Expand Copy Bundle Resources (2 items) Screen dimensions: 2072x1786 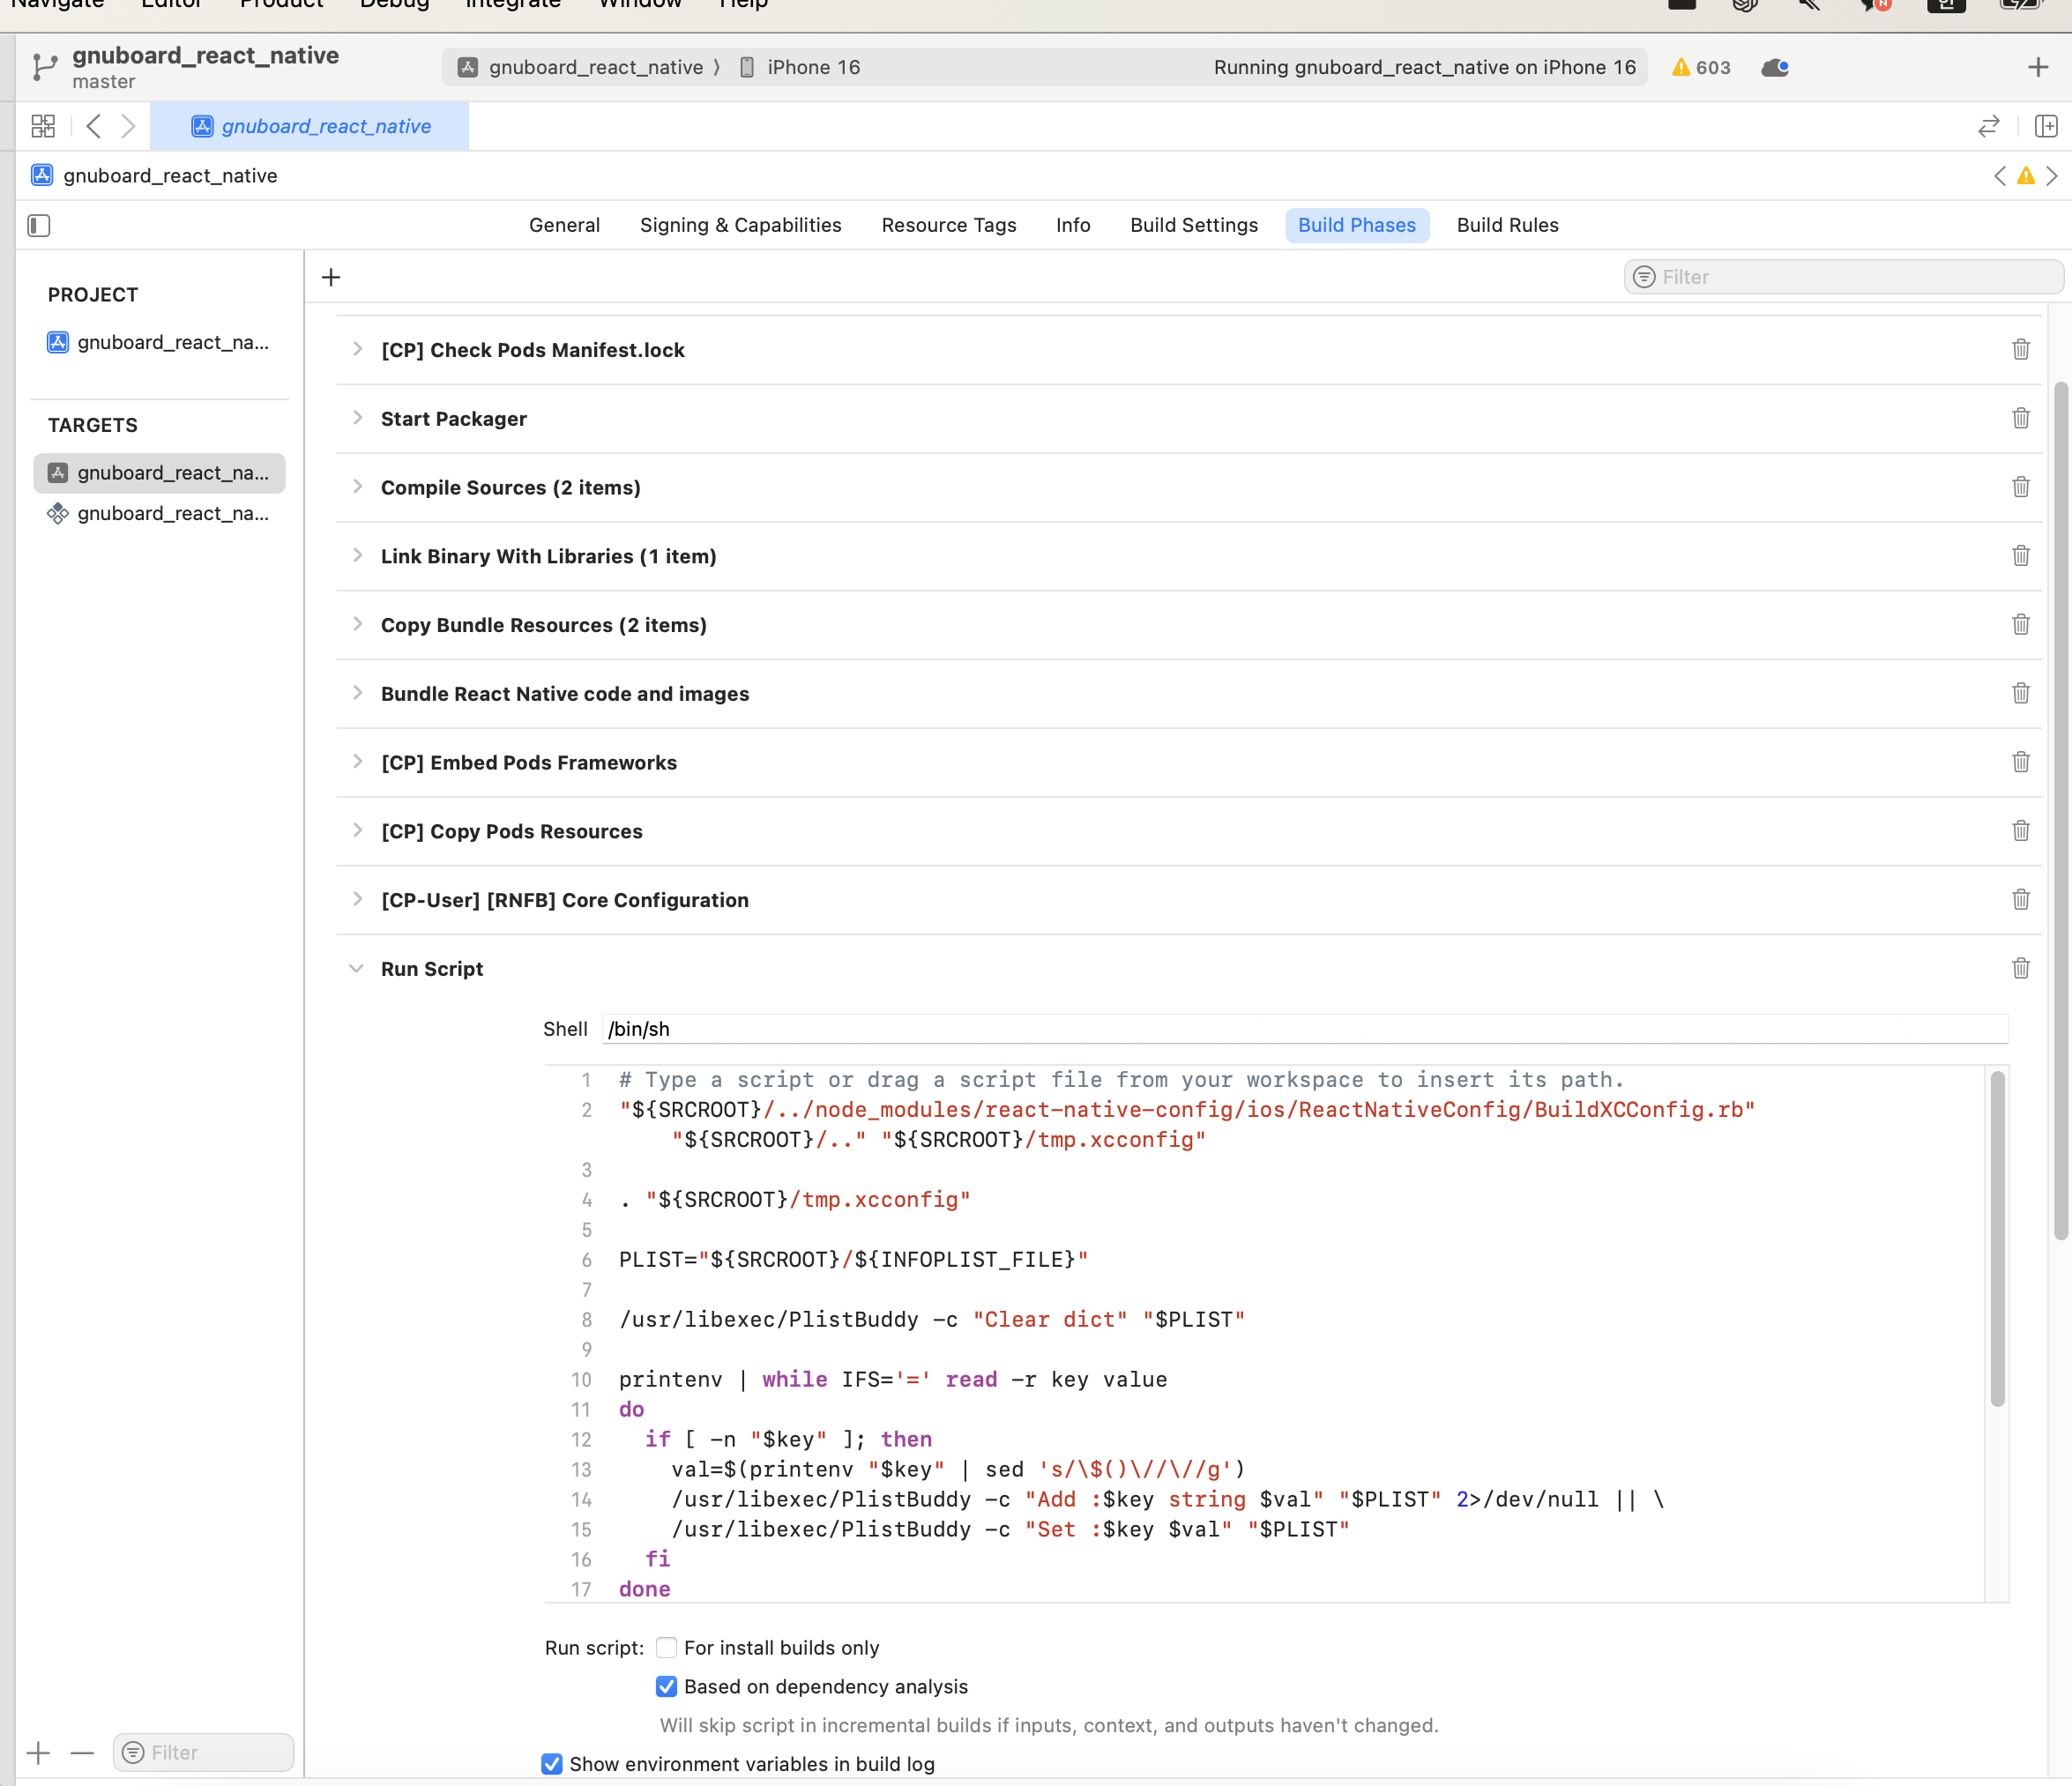tap(357, 625)
